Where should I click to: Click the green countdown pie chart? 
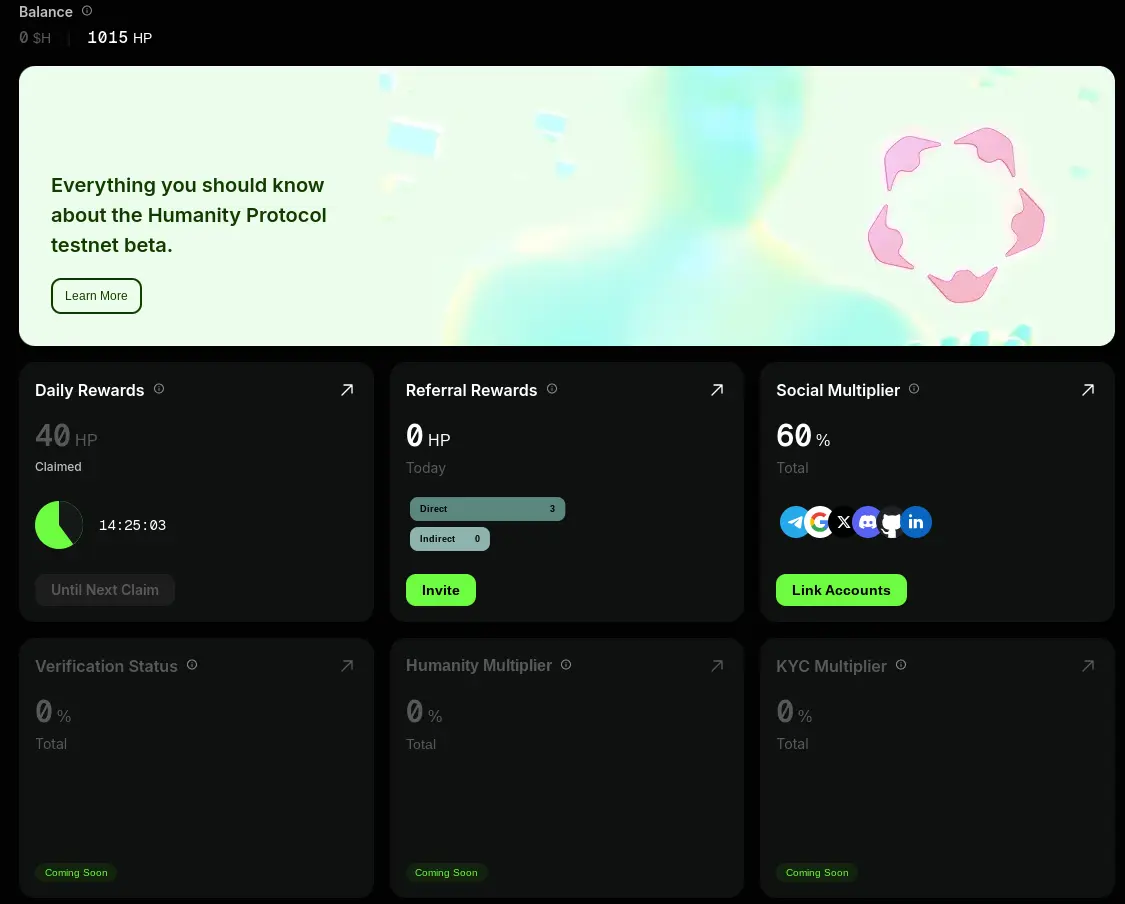[x=59, y=525]
